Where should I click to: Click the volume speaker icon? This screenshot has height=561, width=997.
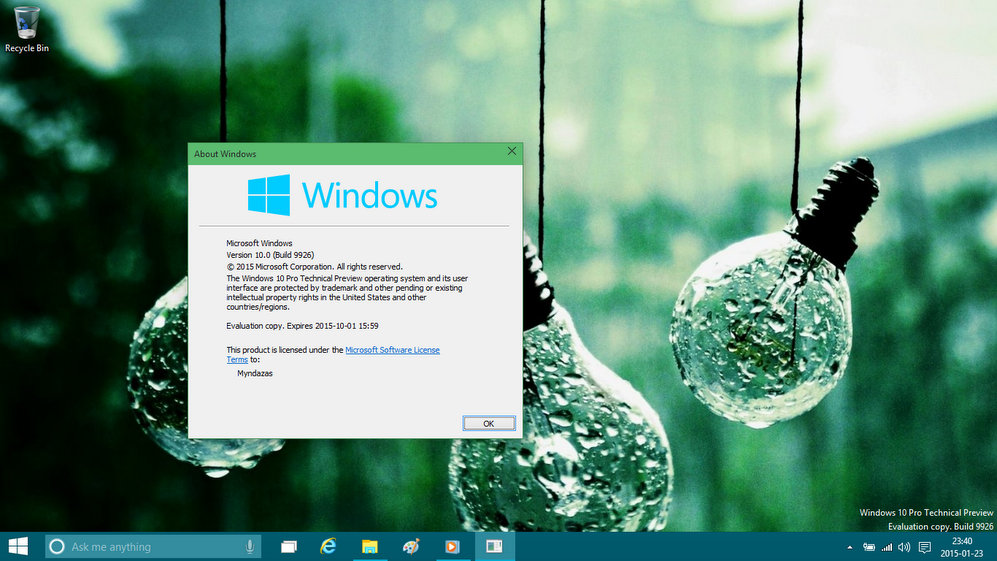904,548
